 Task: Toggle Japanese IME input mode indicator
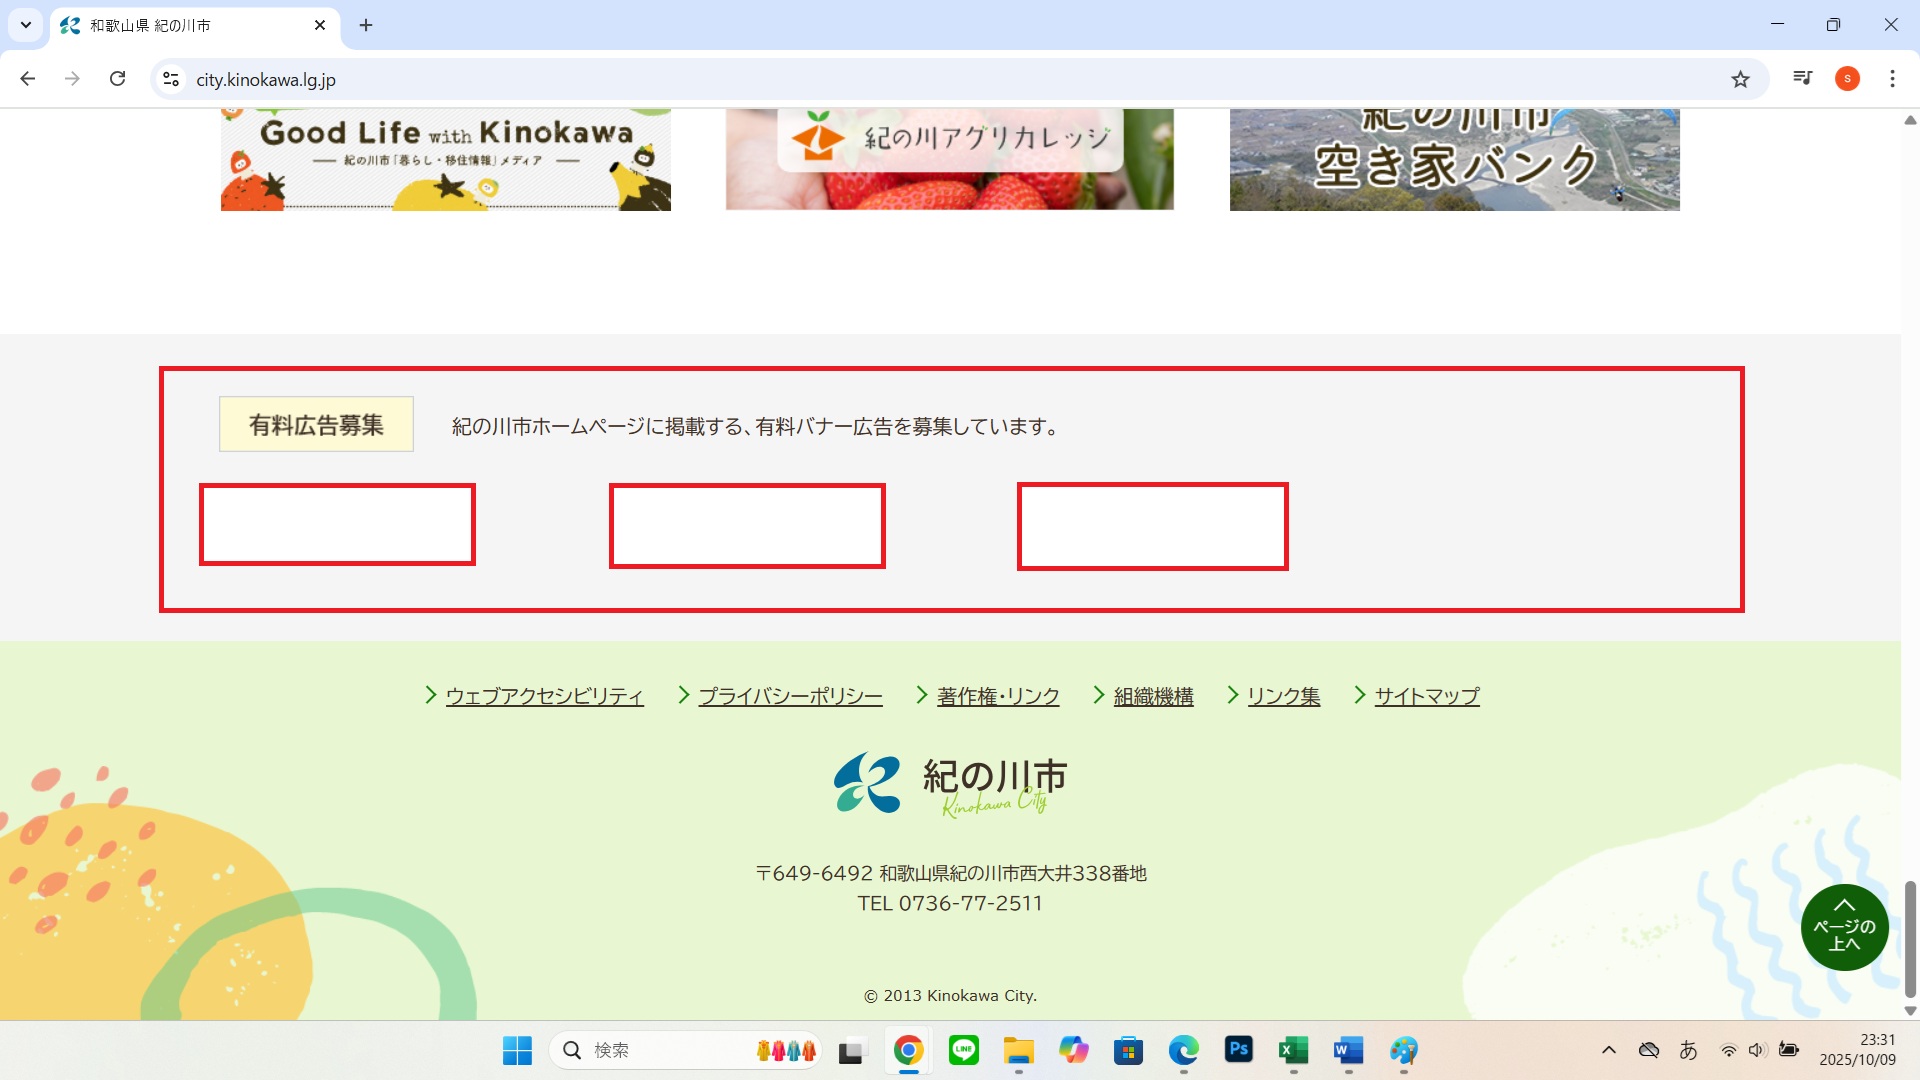tap(1688, 1050)
